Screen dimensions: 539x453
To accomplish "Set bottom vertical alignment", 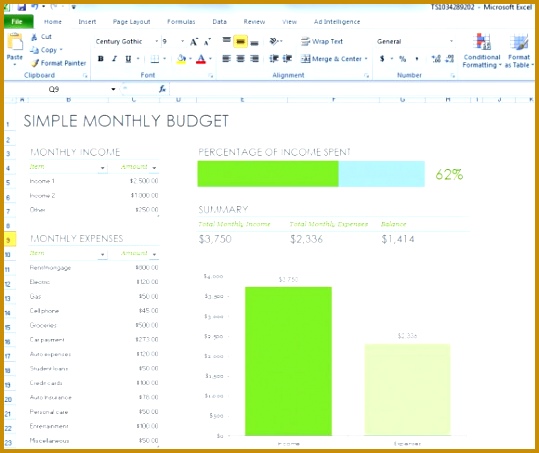I will click(254, 42).
